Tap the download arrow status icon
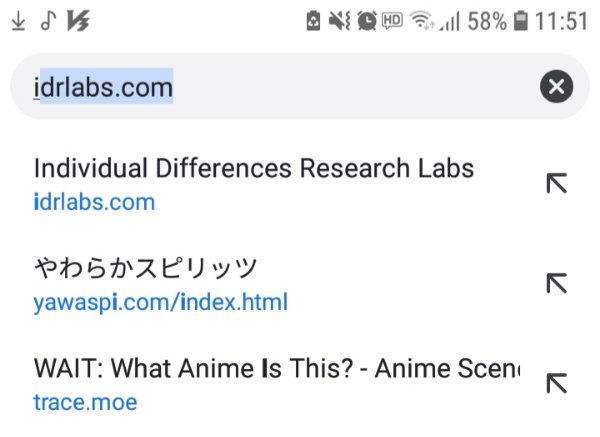Screen dimensions: 600x437 tap(18, 20)
